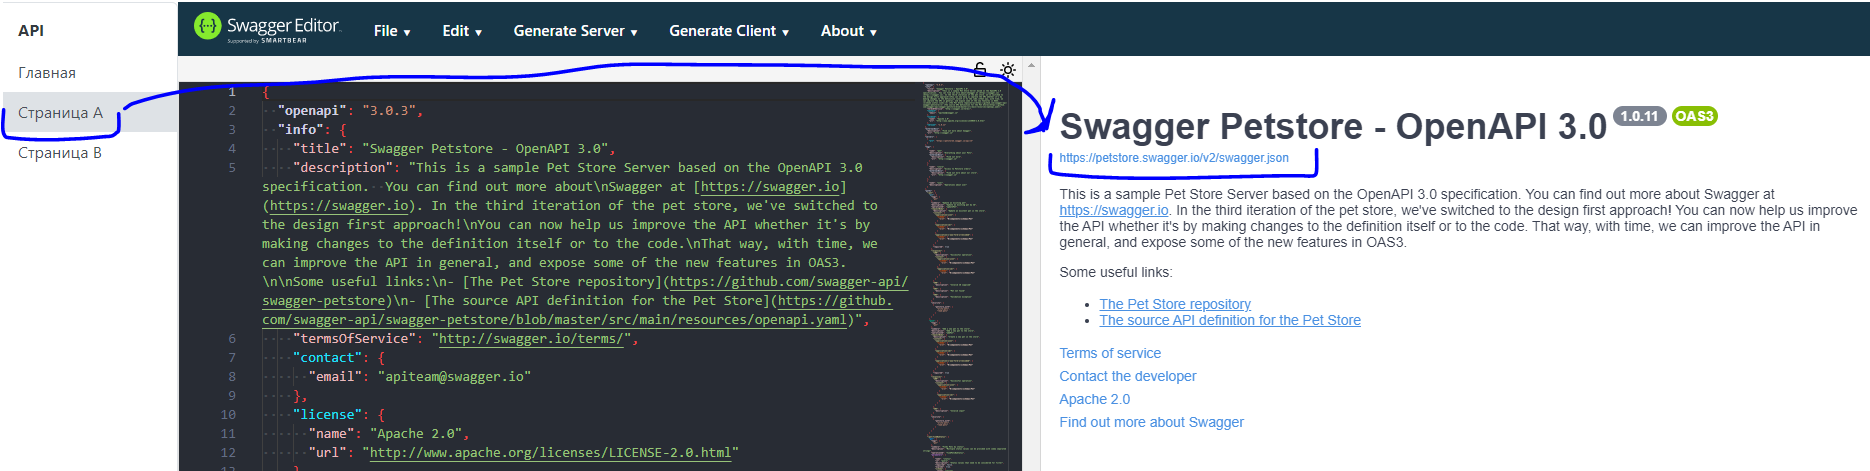Click the OAS3 badge
This screenshot has height=471, width=1870.
[x=1694, y=116]
